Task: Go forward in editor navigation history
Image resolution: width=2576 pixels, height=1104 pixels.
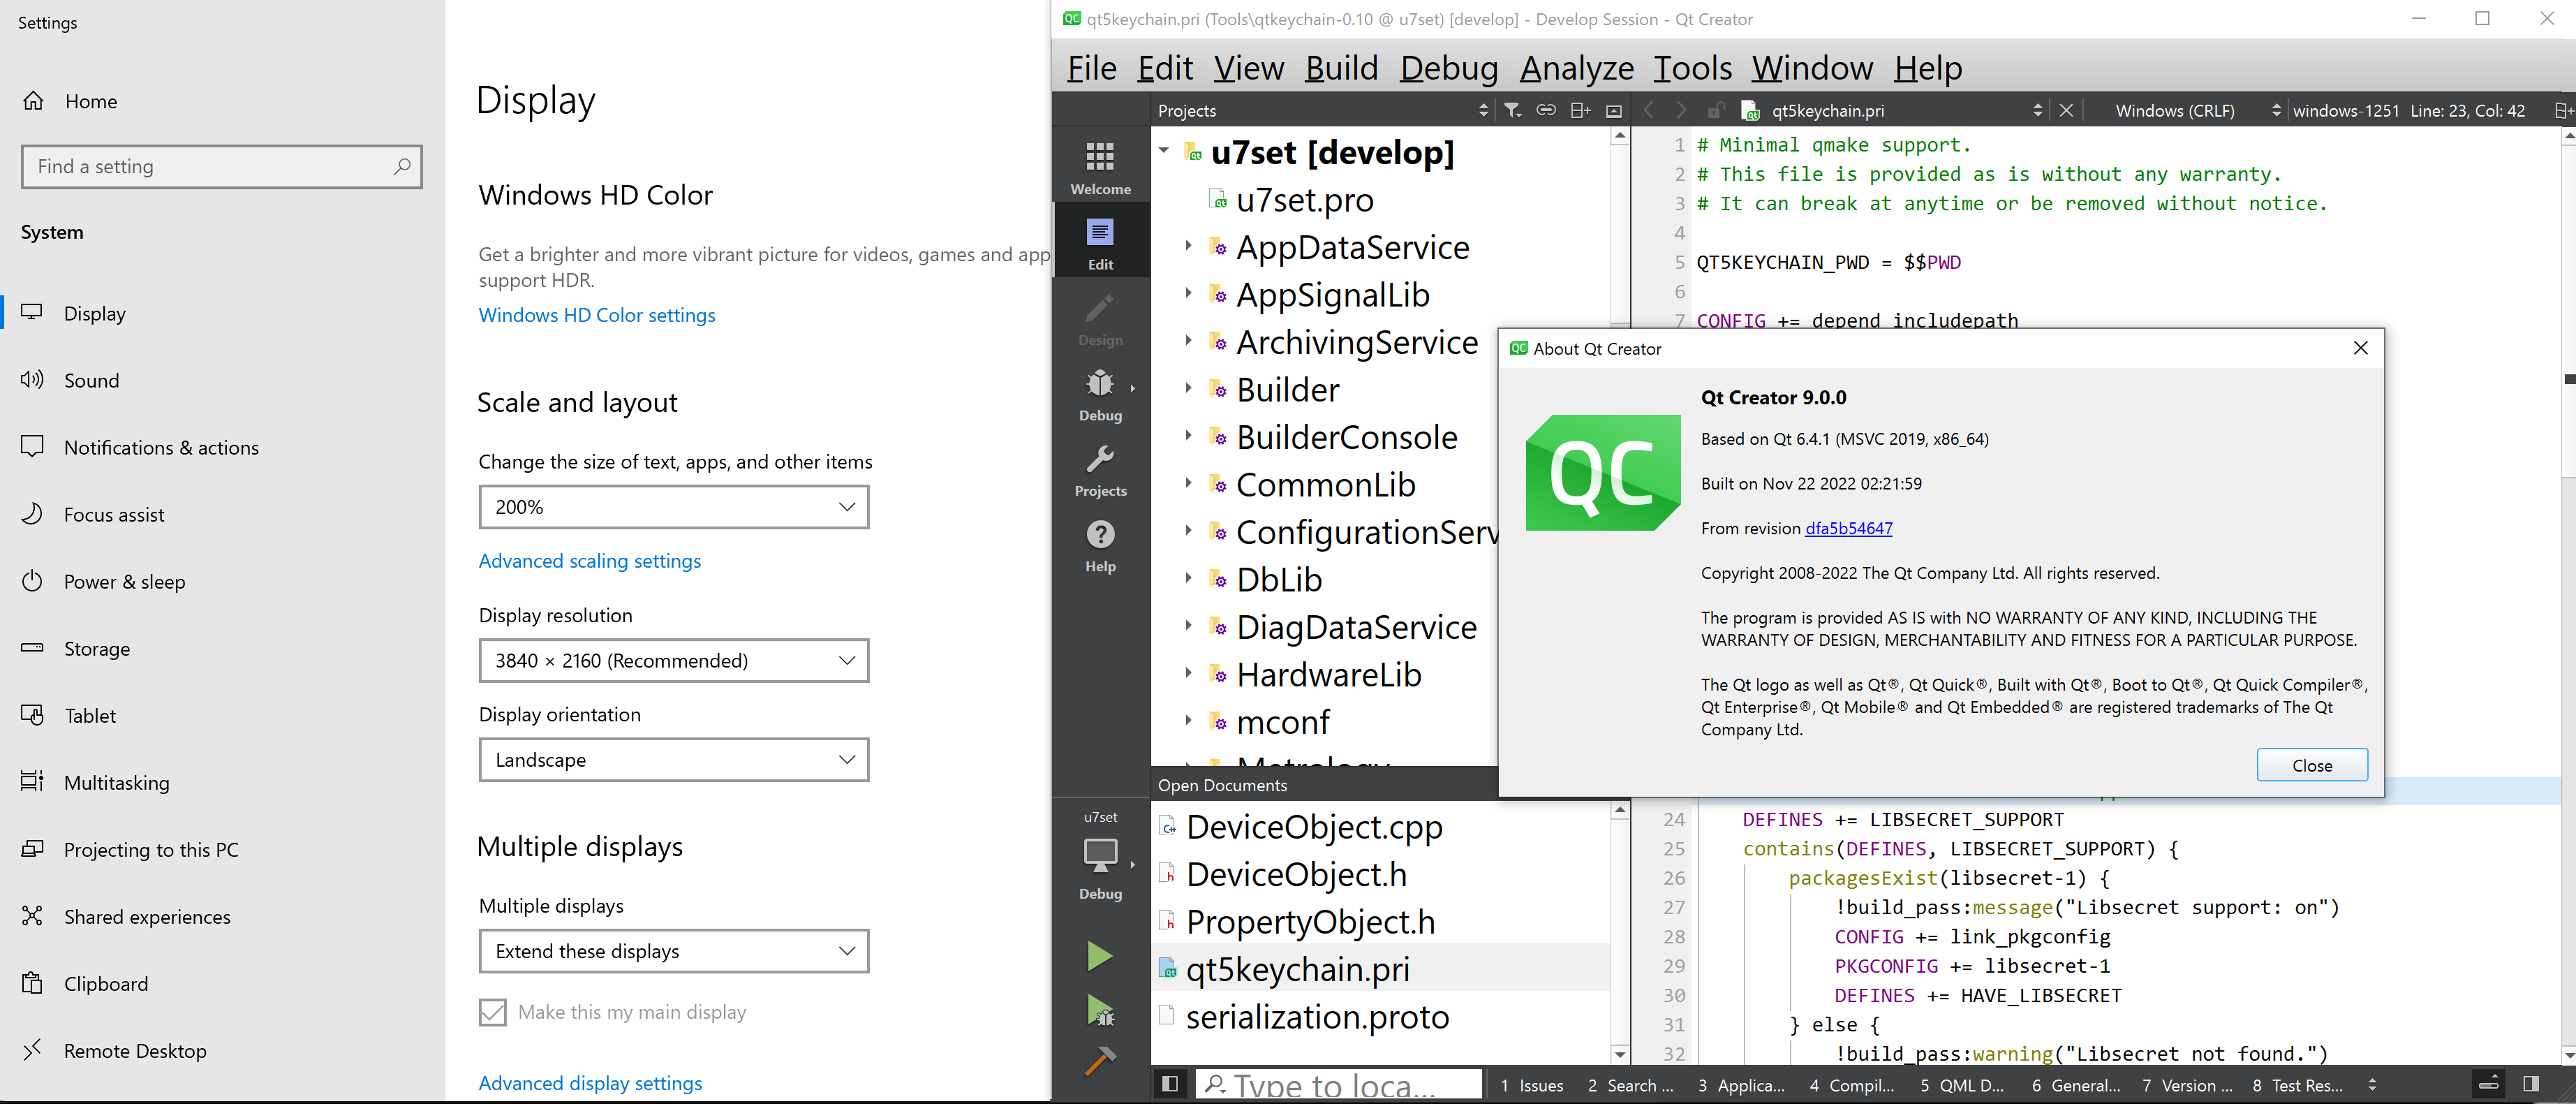Action: 1681,110
